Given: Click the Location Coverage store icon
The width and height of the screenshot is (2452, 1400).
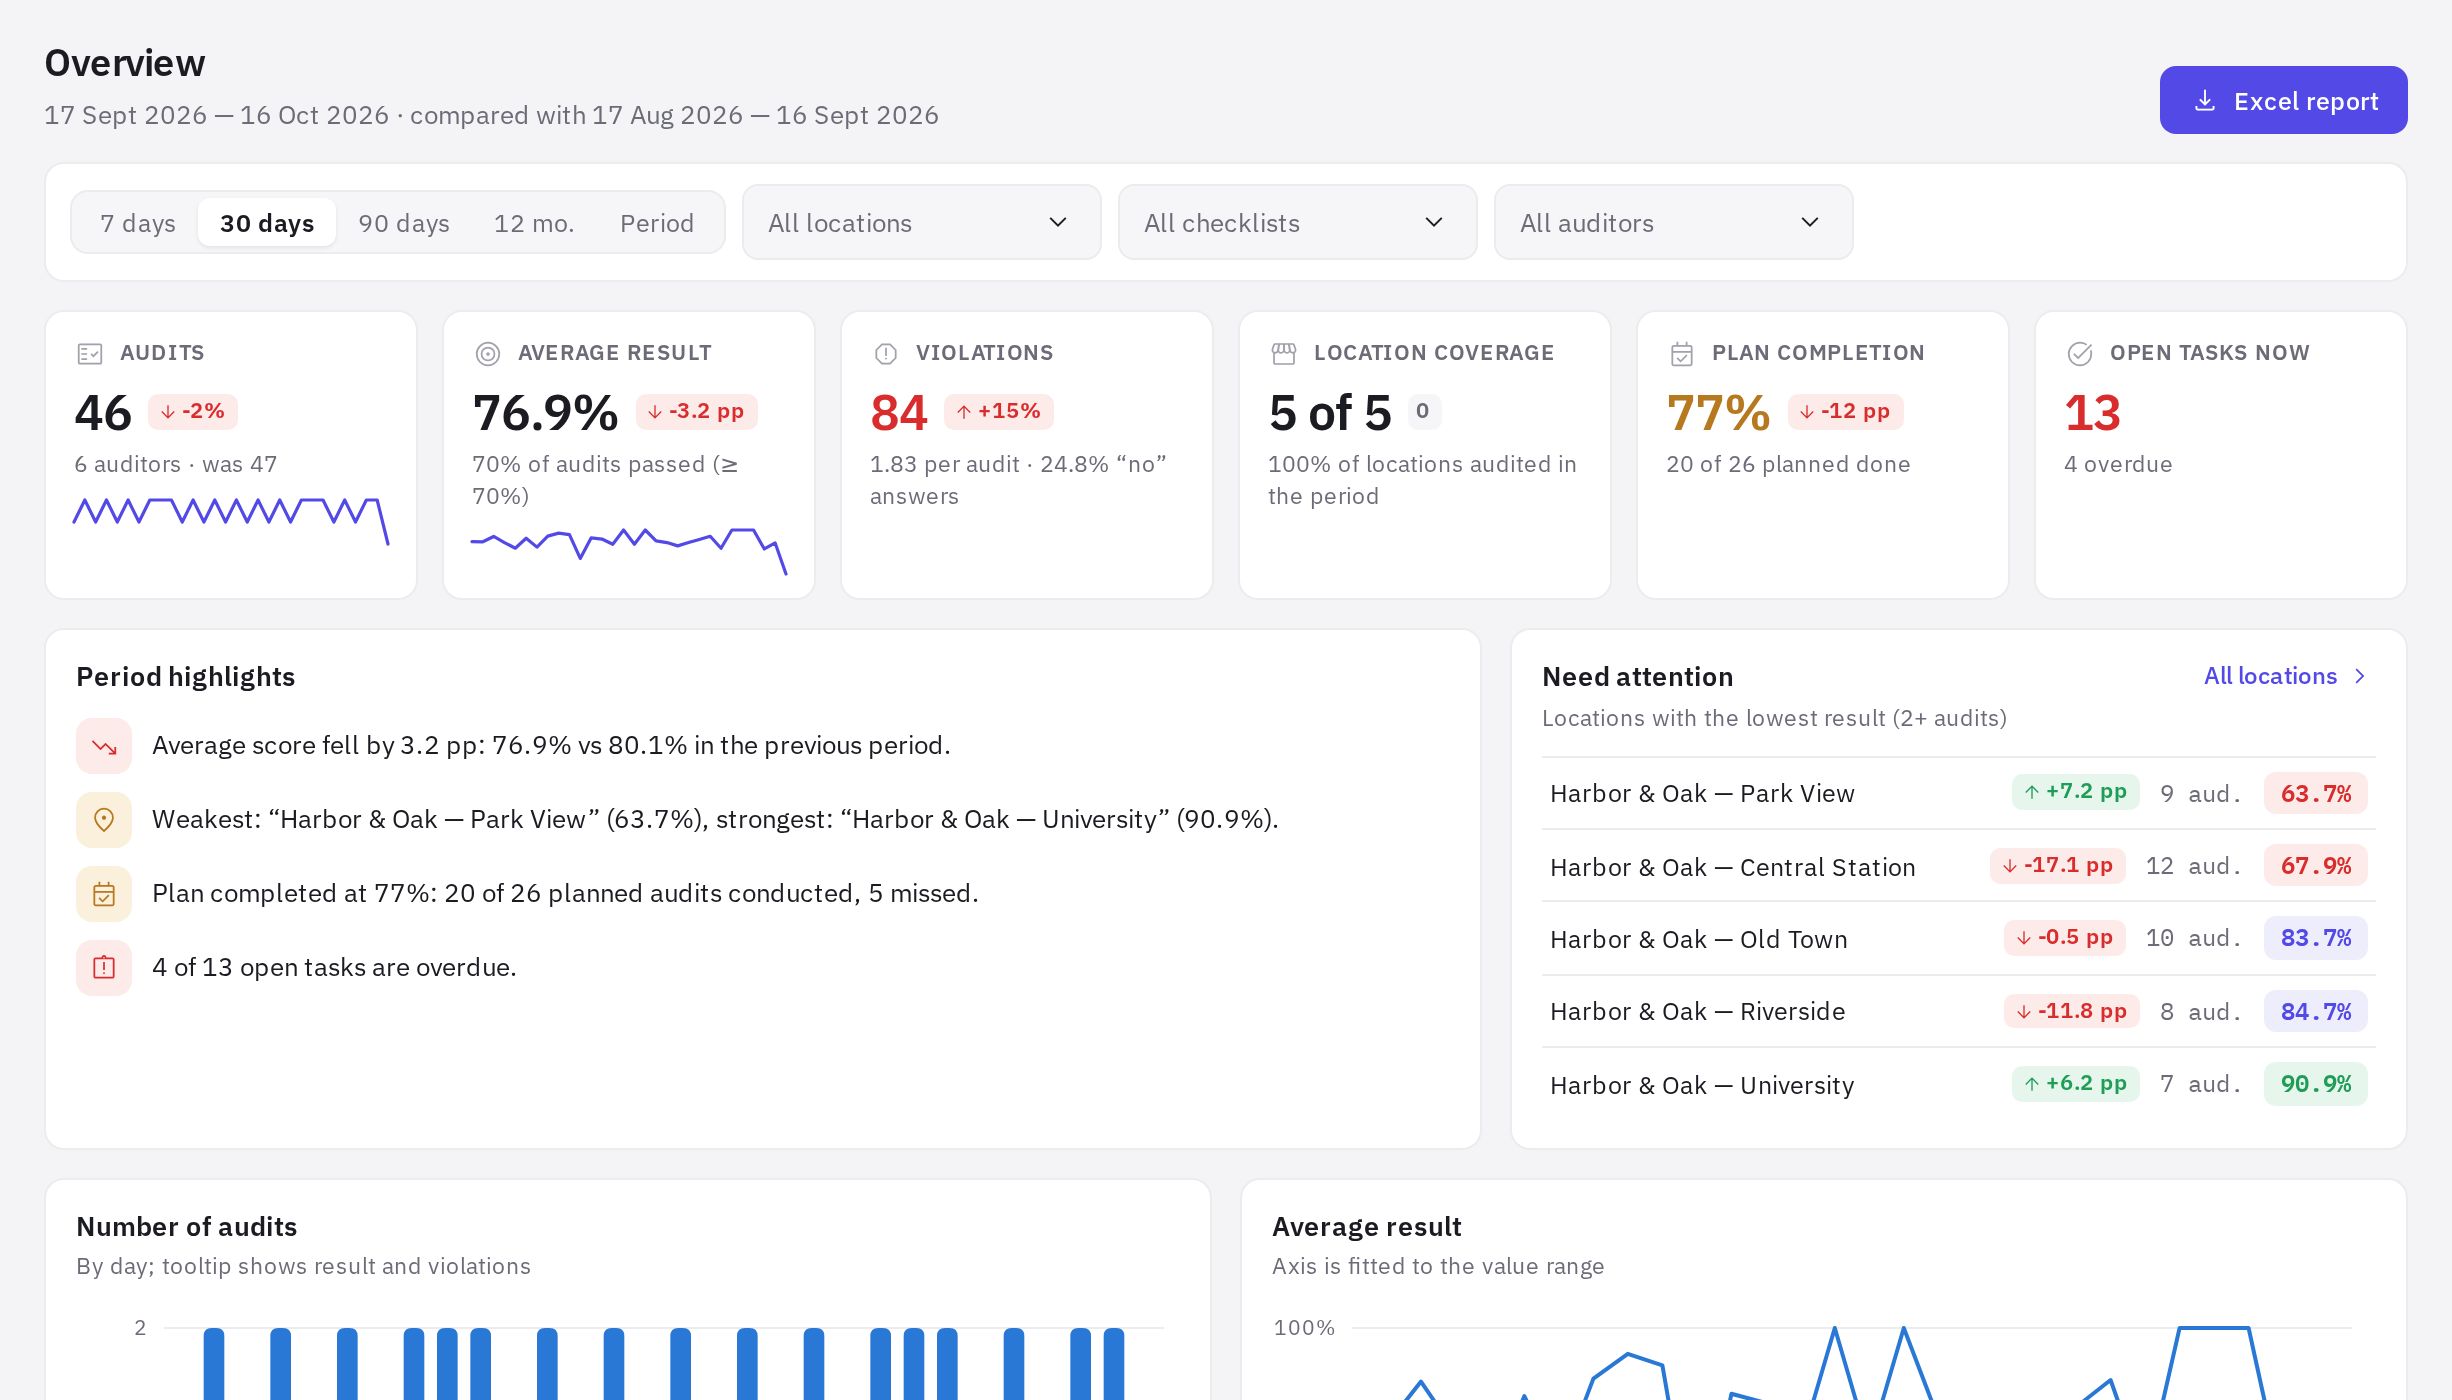Looking at the screenshot, I should click(x=1284, y=353).
